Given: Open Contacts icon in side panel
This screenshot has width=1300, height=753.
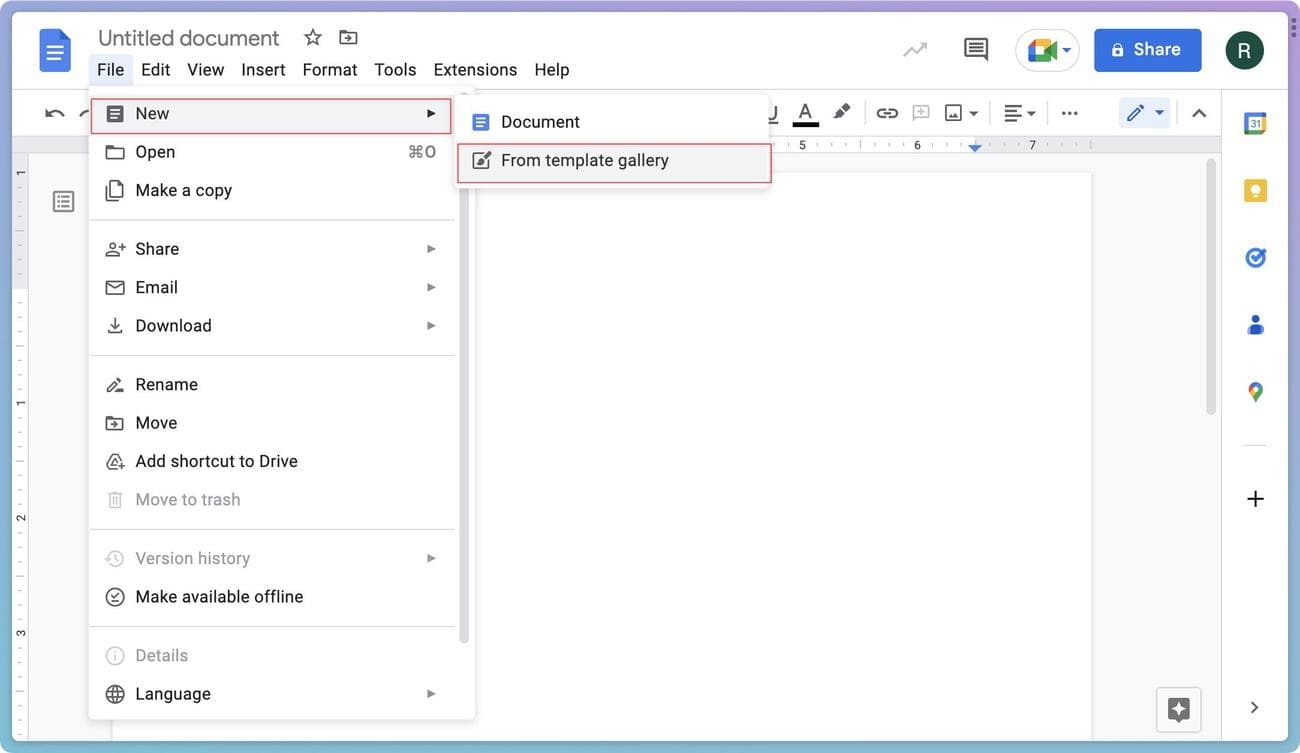Looking at the screenshot, I should point(1255,325).
